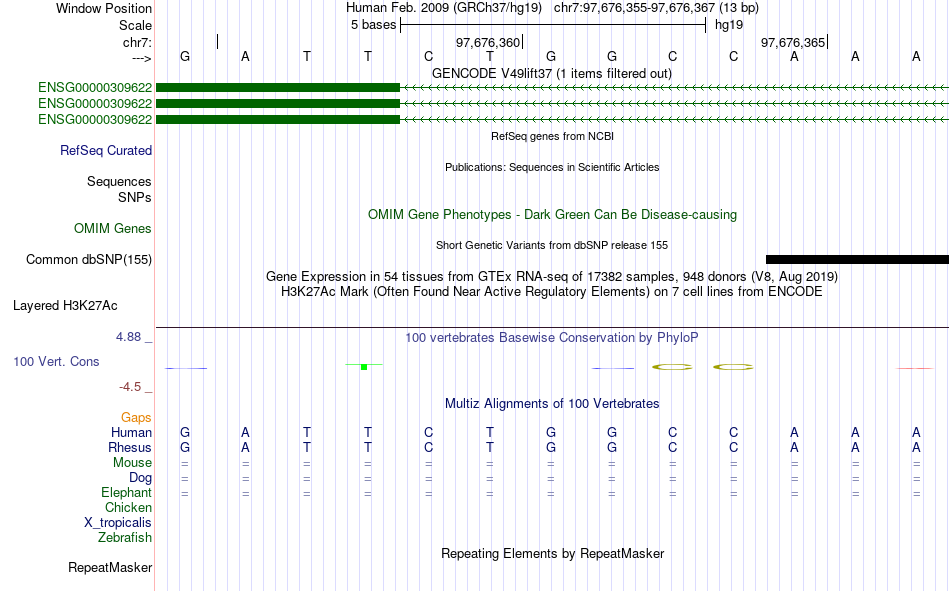Image resolution: width=950 pixels, height=591 pixels.
Task: Click the Elephant species label
Action: pos(127,492)
